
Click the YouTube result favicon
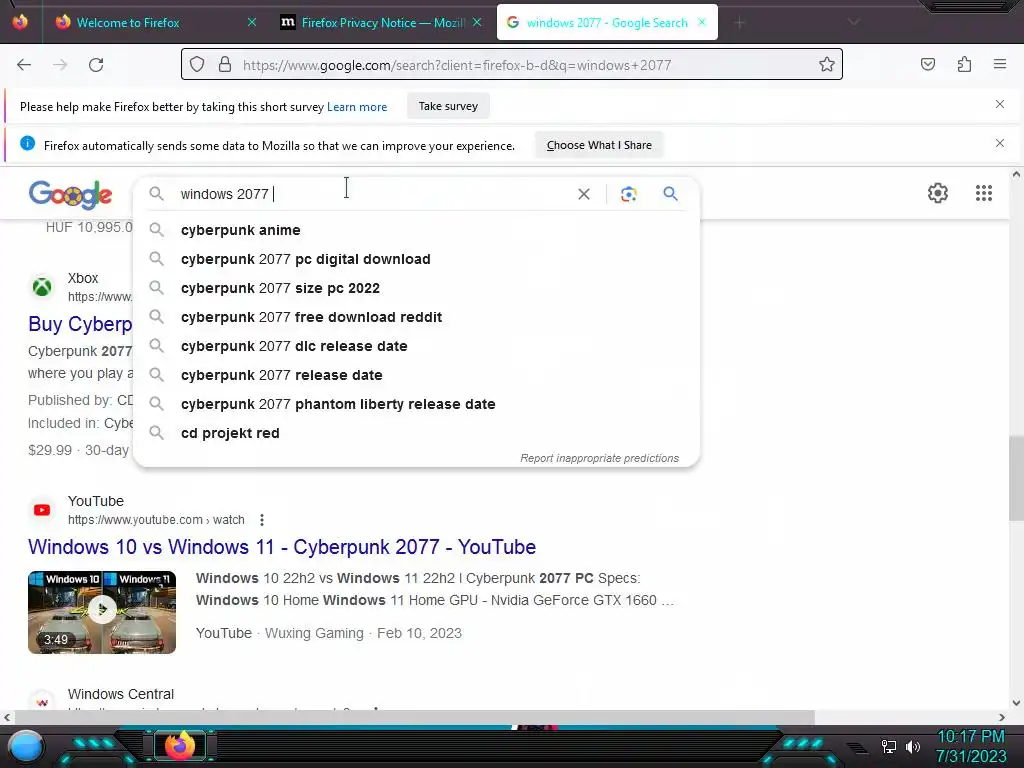[x=42, y=510]
